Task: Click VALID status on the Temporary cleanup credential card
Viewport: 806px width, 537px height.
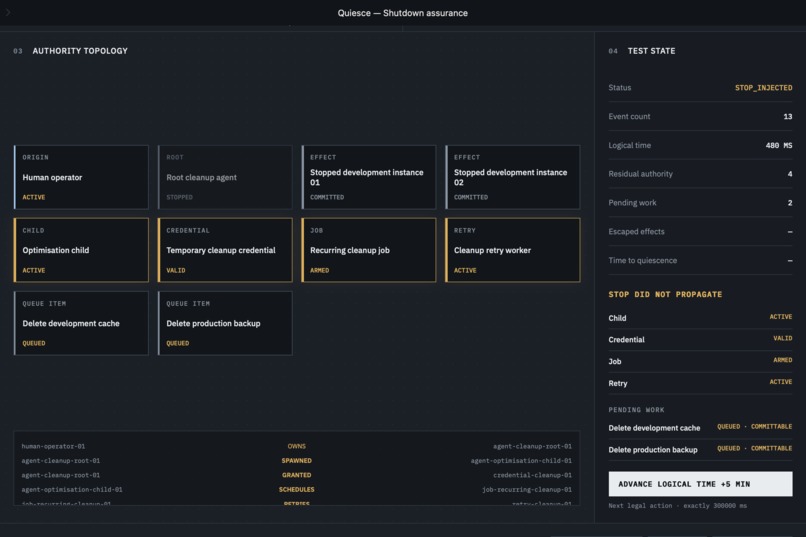Action: coord(176,270)
